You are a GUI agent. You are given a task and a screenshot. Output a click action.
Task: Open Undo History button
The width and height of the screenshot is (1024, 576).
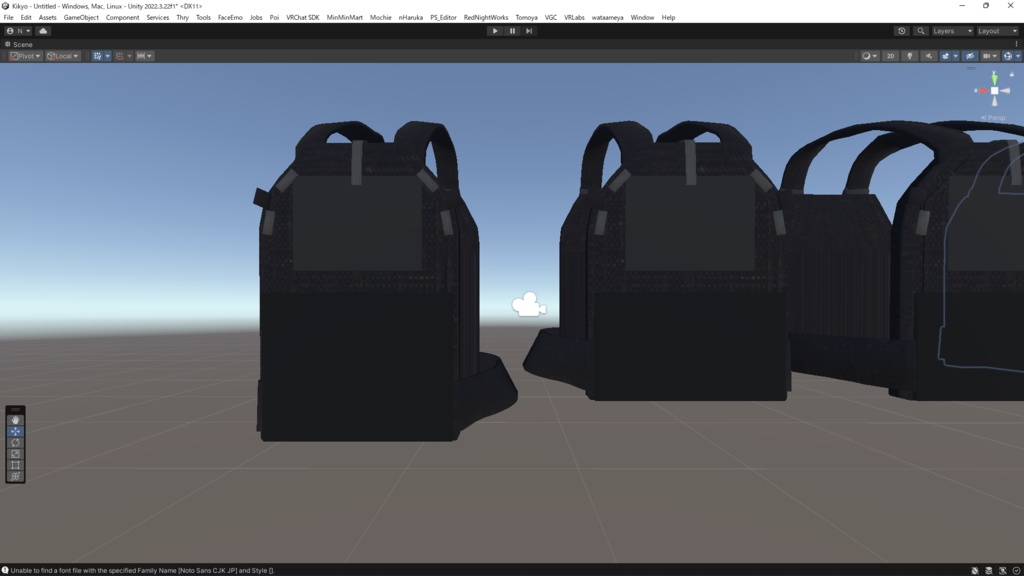point(902,31)
